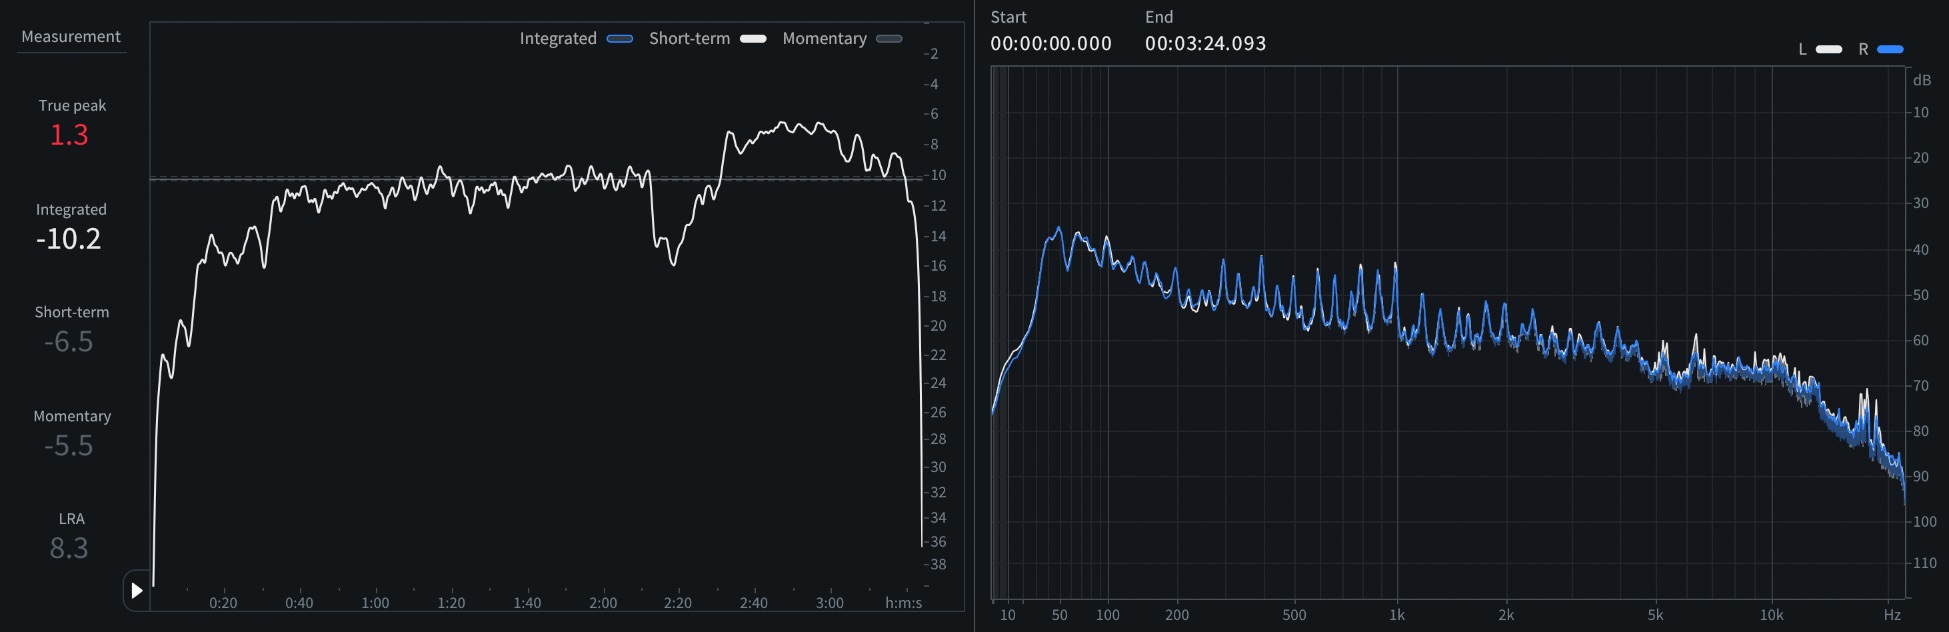Image resolution: width=1949 pixels, height=632 pixels.
Task: Click the LRA value 8.3
Action: click(69, 549)
